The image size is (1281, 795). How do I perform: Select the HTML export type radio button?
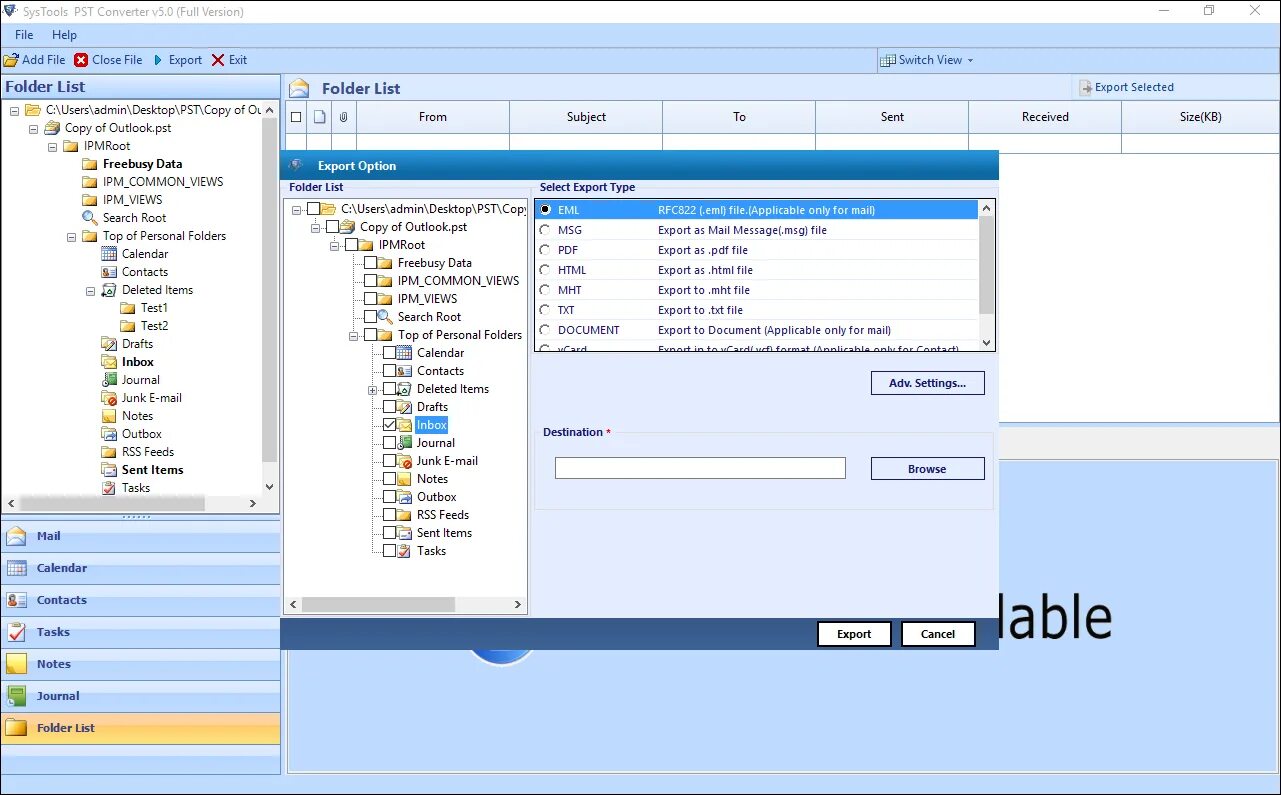click(x=545, y=270)
